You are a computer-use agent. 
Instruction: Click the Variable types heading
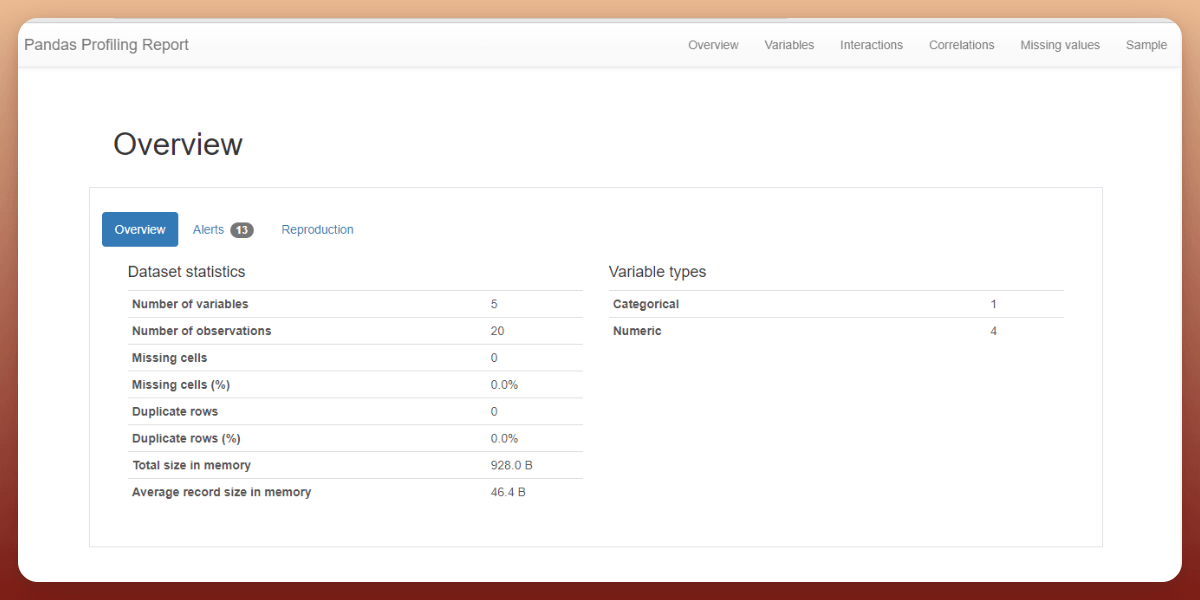657,272
